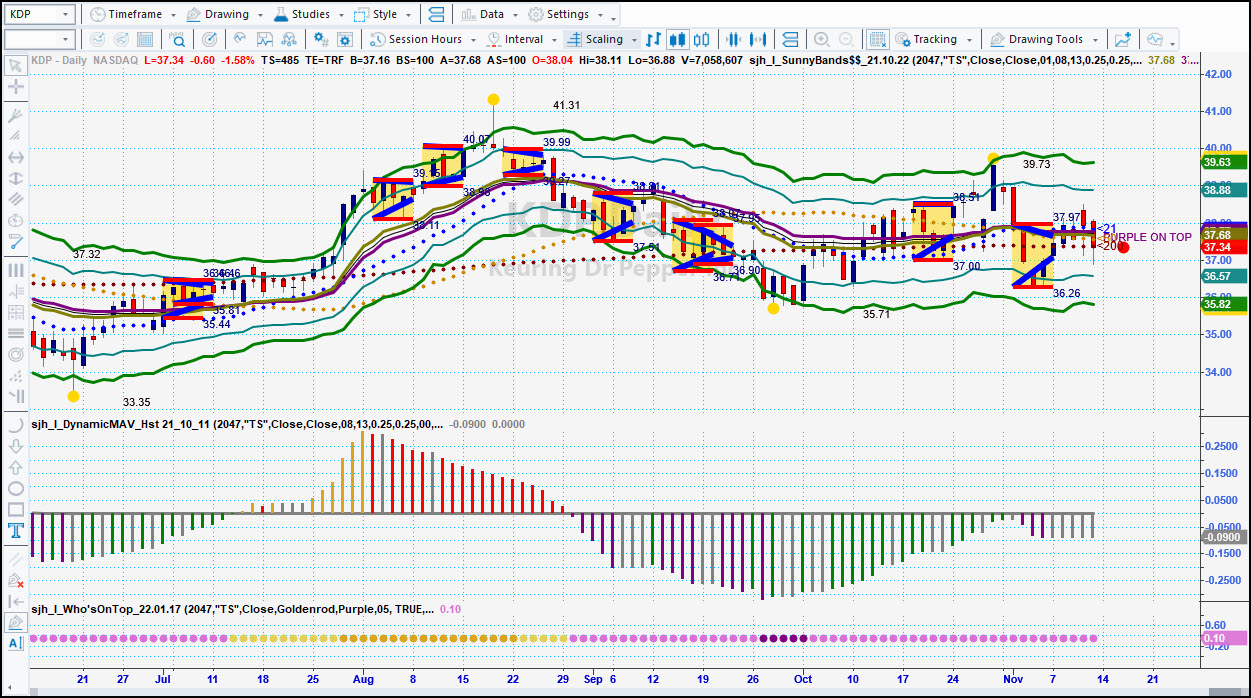The height and width of the screenshot is (698, 1251).
Task: Select the pointer tool in drawing sidebar
Action: (x=16, y=66)
